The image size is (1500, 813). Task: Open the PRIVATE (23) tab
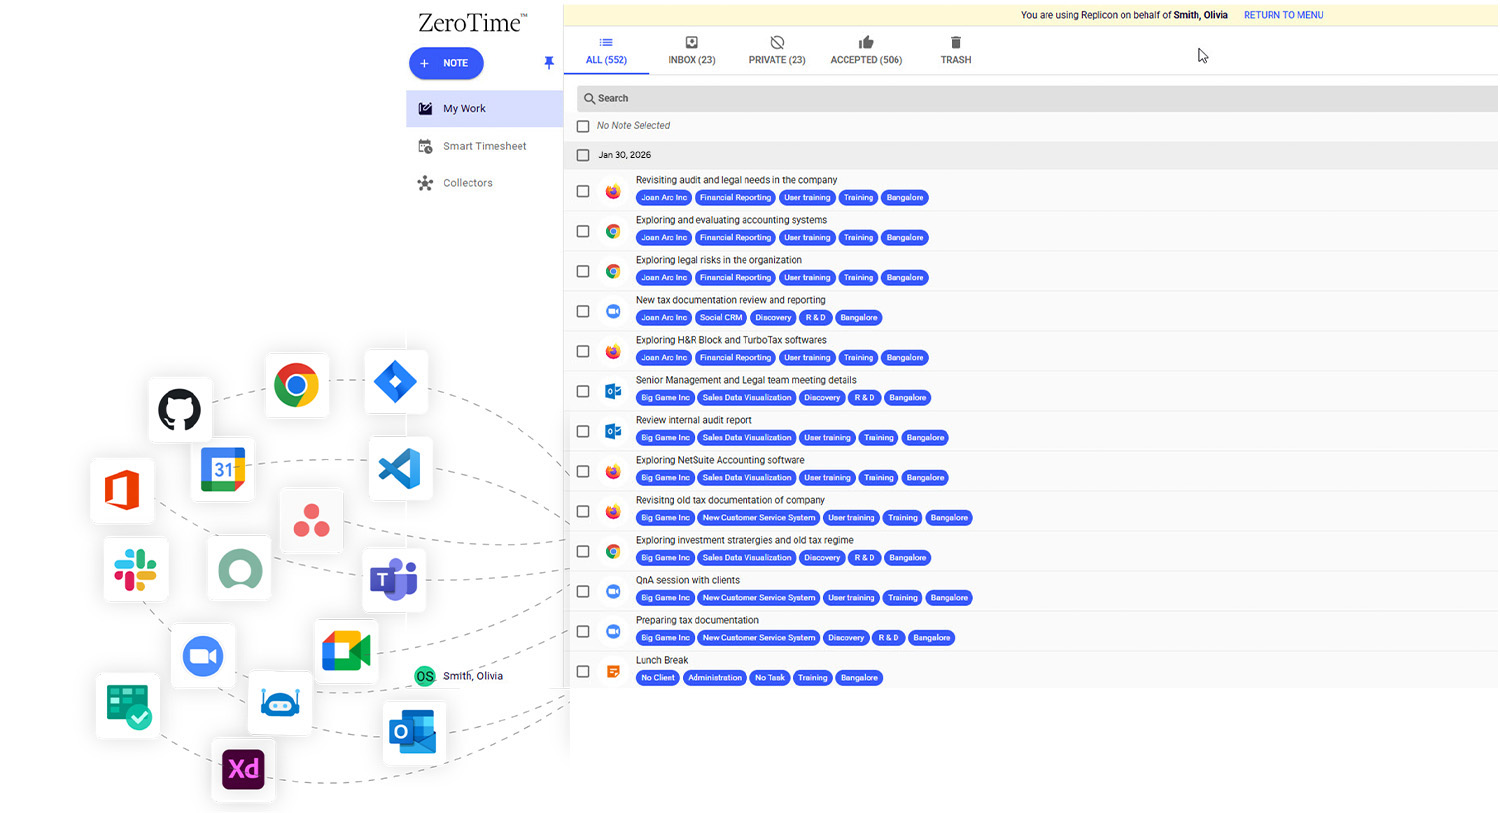[x=777, y=51]
